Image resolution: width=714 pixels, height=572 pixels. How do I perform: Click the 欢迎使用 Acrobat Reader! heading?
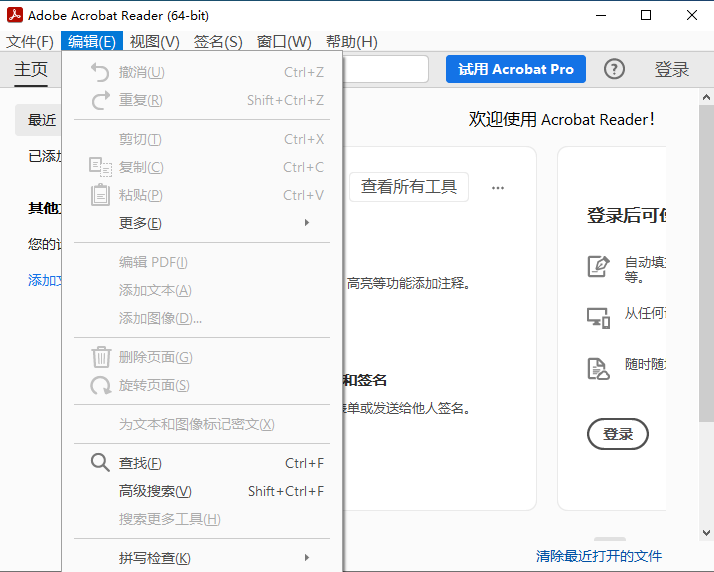pyautogui.click(x=561, y=120)
